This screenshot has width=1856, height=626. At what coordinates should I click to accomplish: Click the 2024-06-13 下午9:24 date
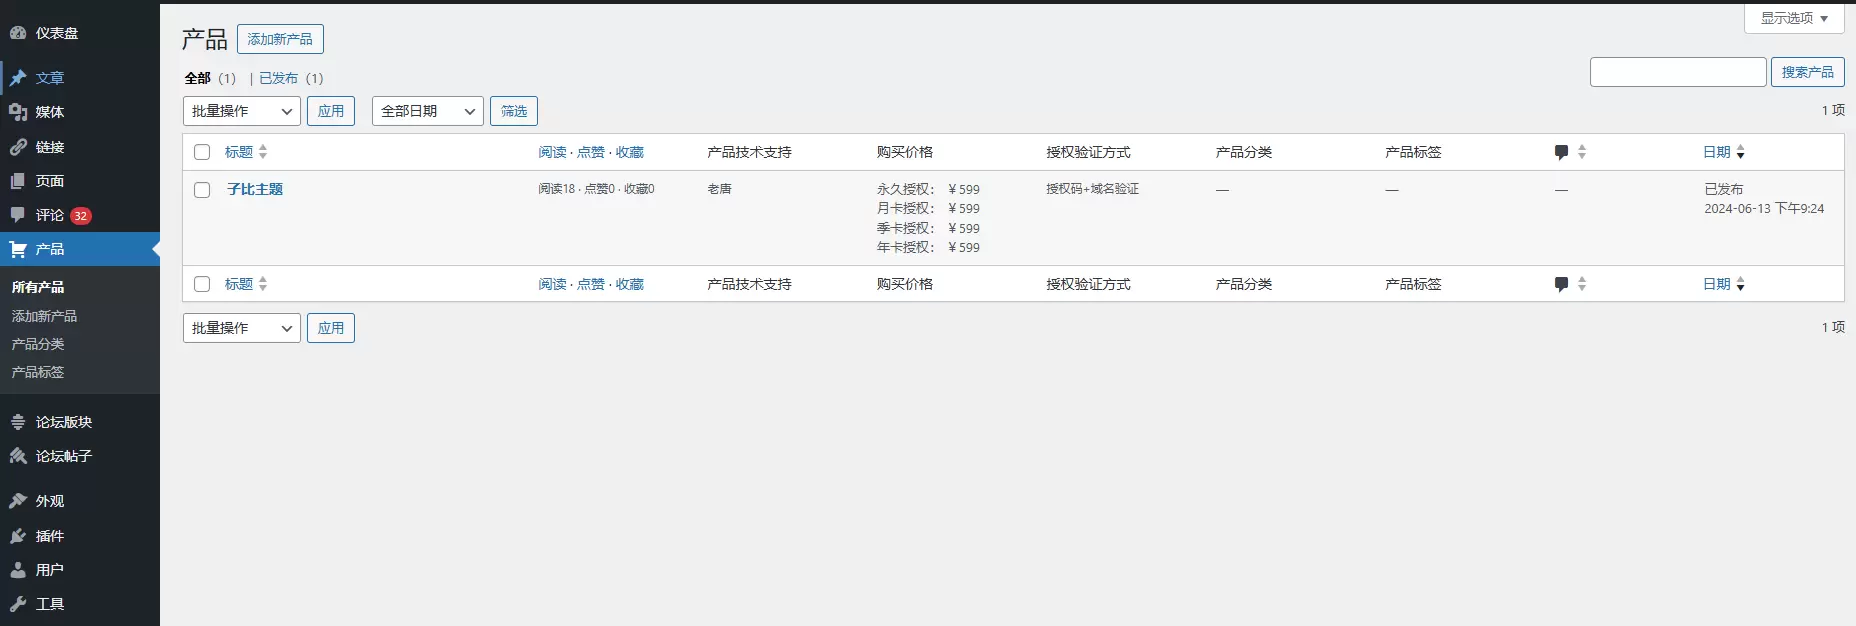coord(1764,209)
